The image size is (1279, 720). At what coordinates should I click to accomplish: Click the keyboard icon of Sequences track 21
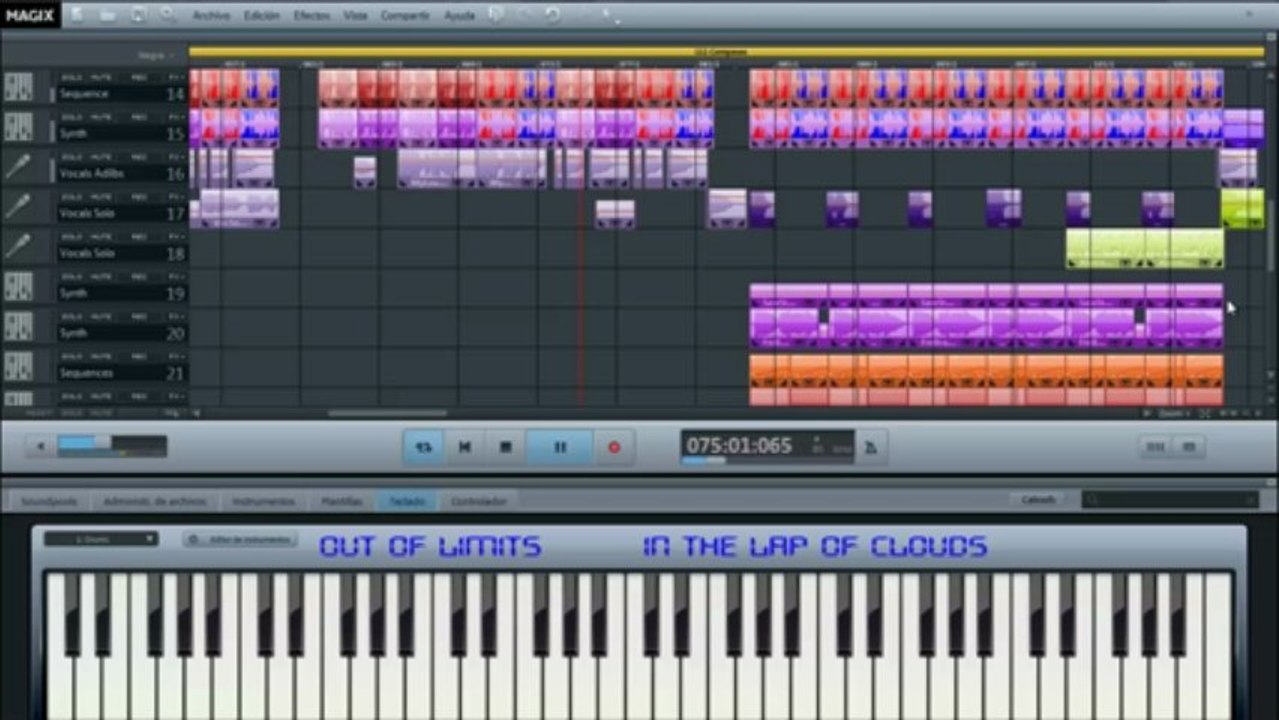(18, 366)
